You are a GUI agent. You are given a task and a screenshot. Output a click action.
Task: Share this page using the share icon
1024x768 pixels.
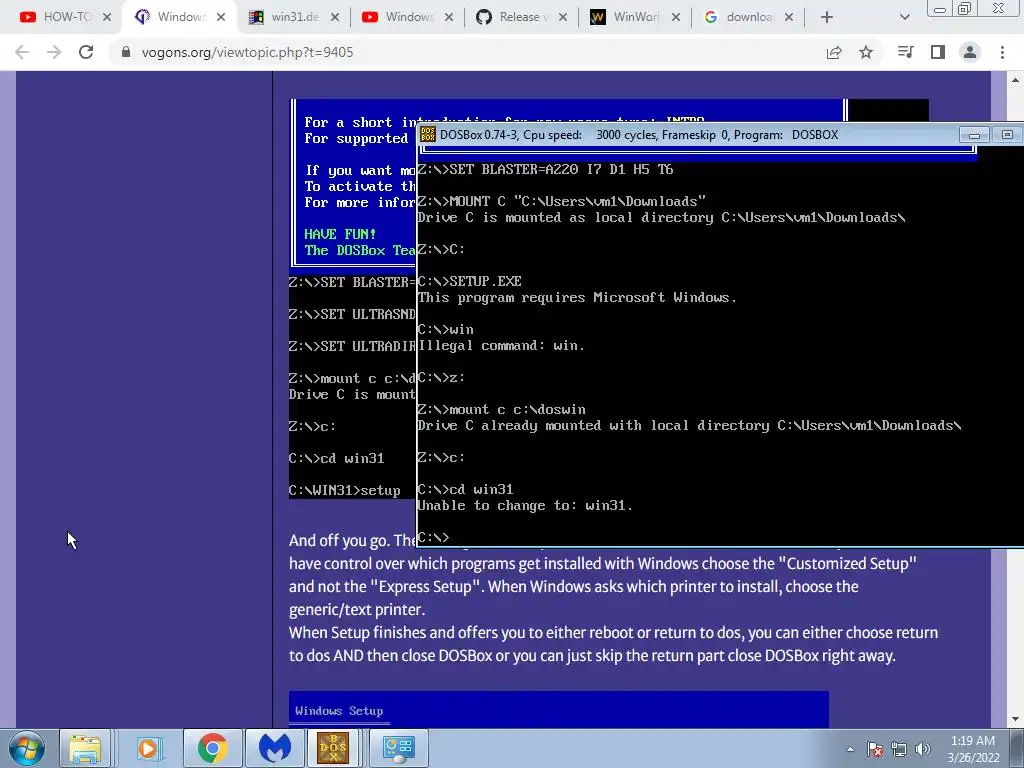(834, 52)
